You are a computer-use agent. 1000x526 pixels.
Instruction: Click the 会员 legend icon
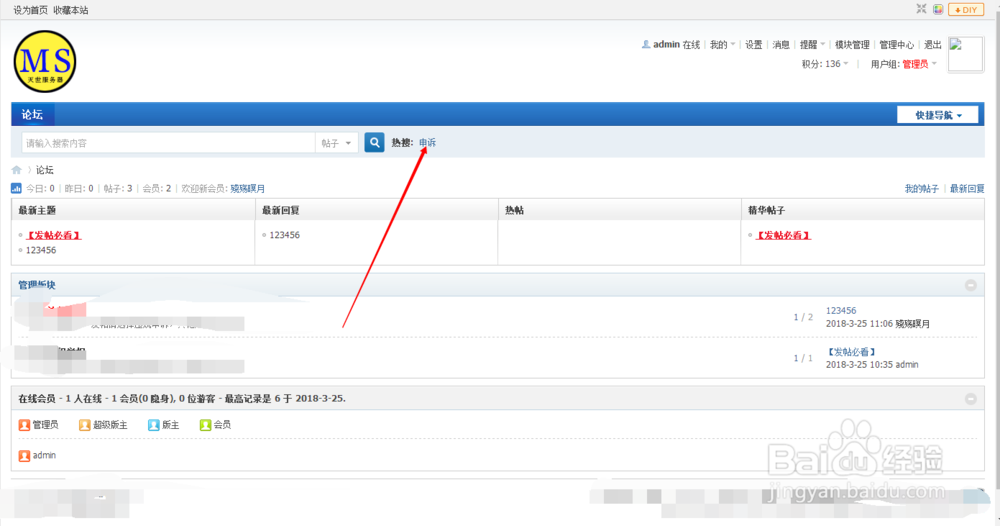coord(205,425)
